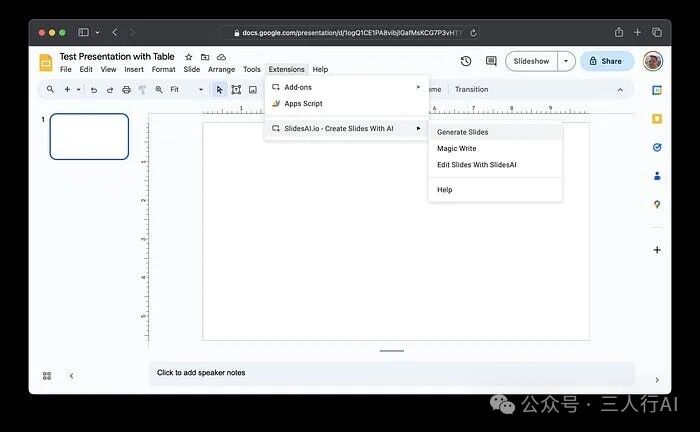Viewport: 700px width, 432px height.
Task: Click the move to folder icon
Action: (x=205, y=57)
